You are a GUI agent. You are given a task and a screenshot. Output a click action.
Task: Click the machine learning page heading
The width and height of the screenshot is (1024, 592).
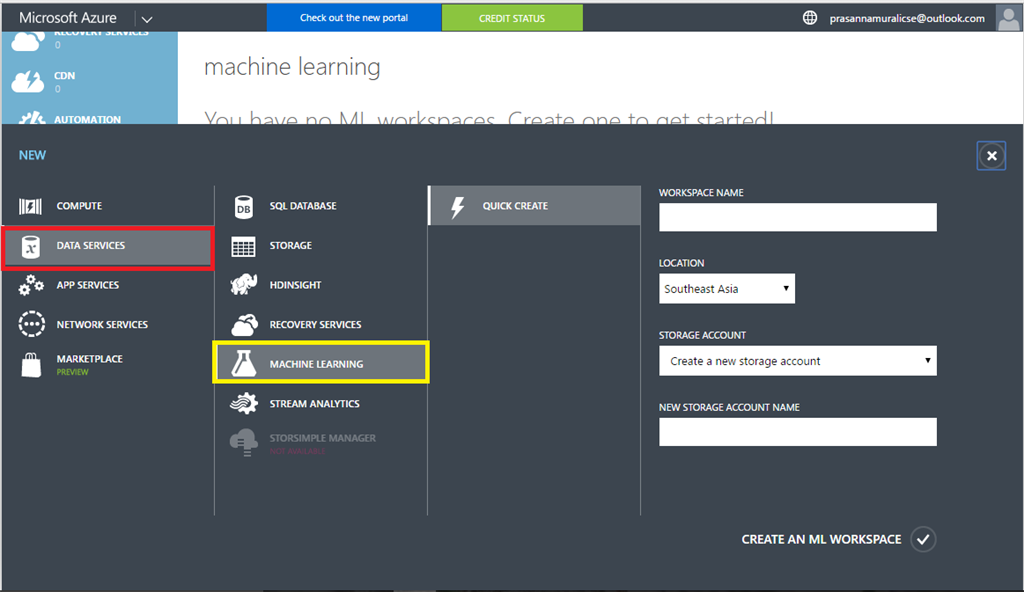(x=292, y=67)
